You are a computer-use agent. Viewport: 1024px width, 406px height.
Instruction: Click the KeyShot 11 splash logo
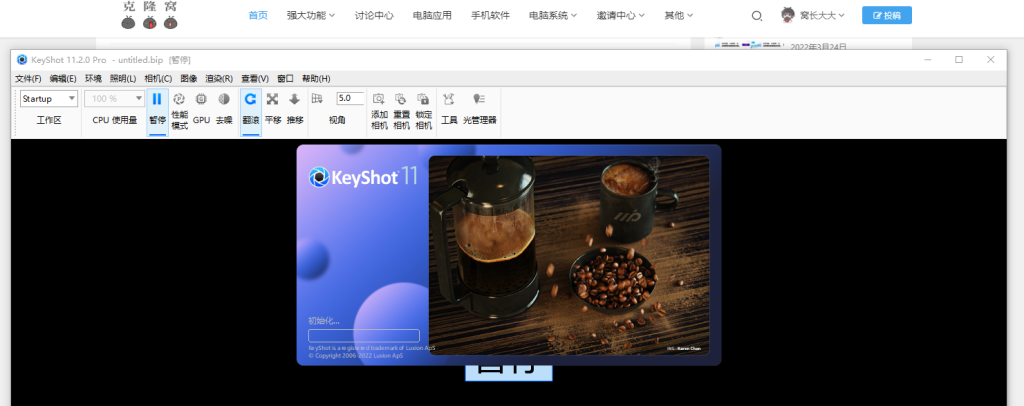click(x=363, y=177)
